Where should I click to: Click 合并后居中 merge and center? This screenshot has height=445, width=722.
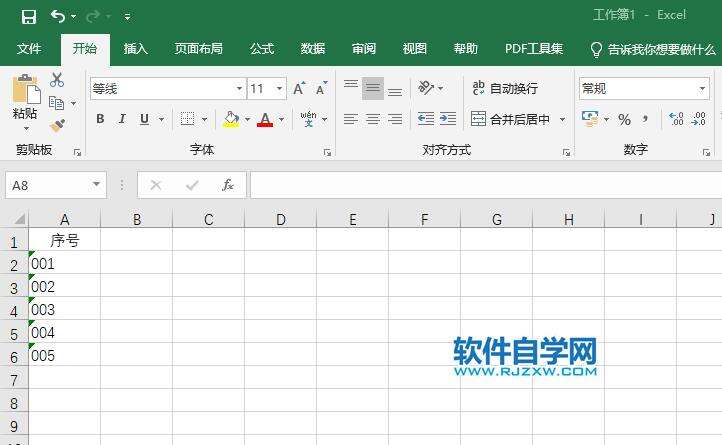click(x=510, y=119)
